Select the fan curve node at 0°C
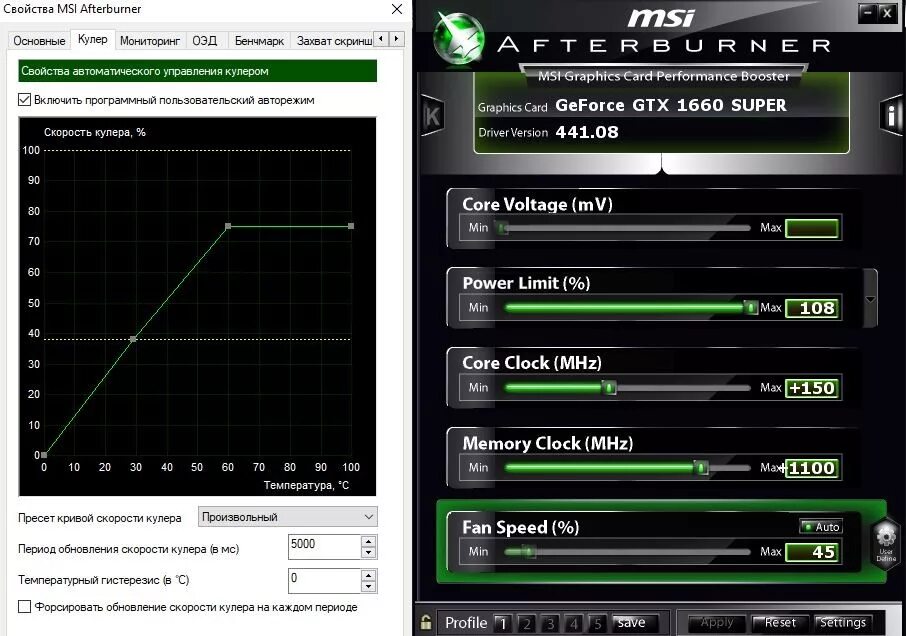This screenshot has height=636, width=906. coord(44,455)
